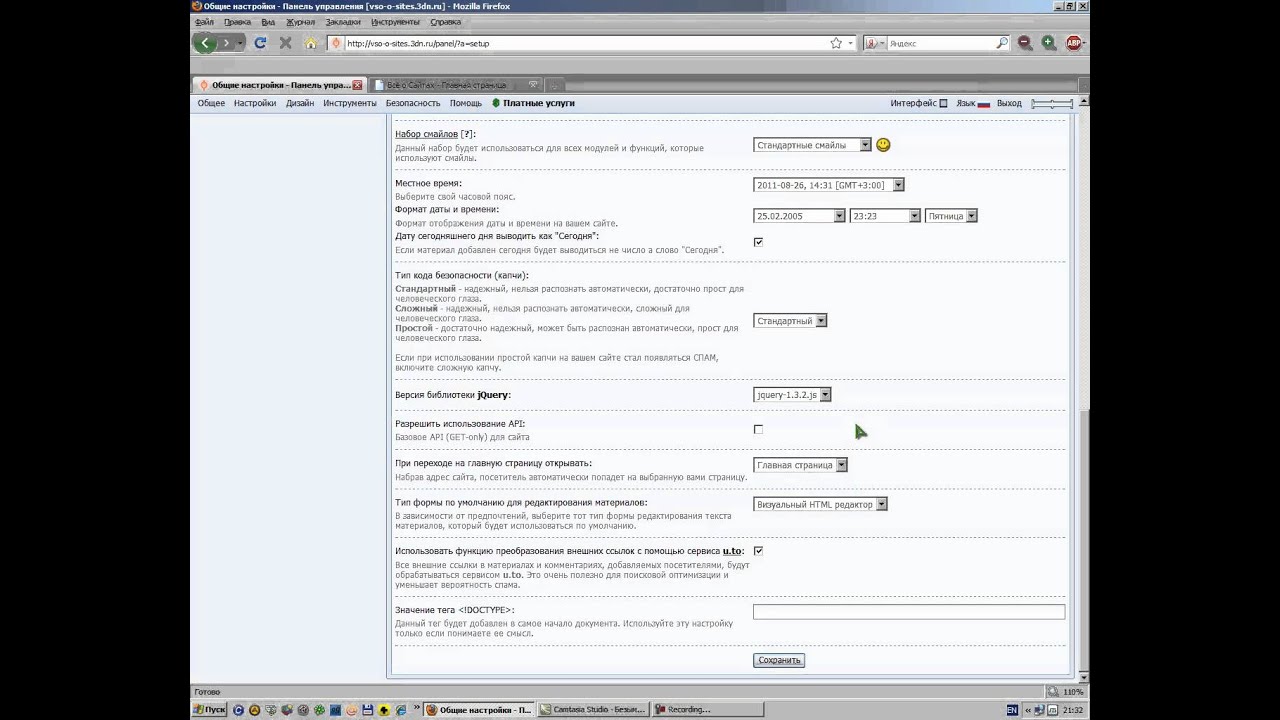Screen dimensions: 1280x720
Task: Open the Закладки menu
Action: click(343, 22)
